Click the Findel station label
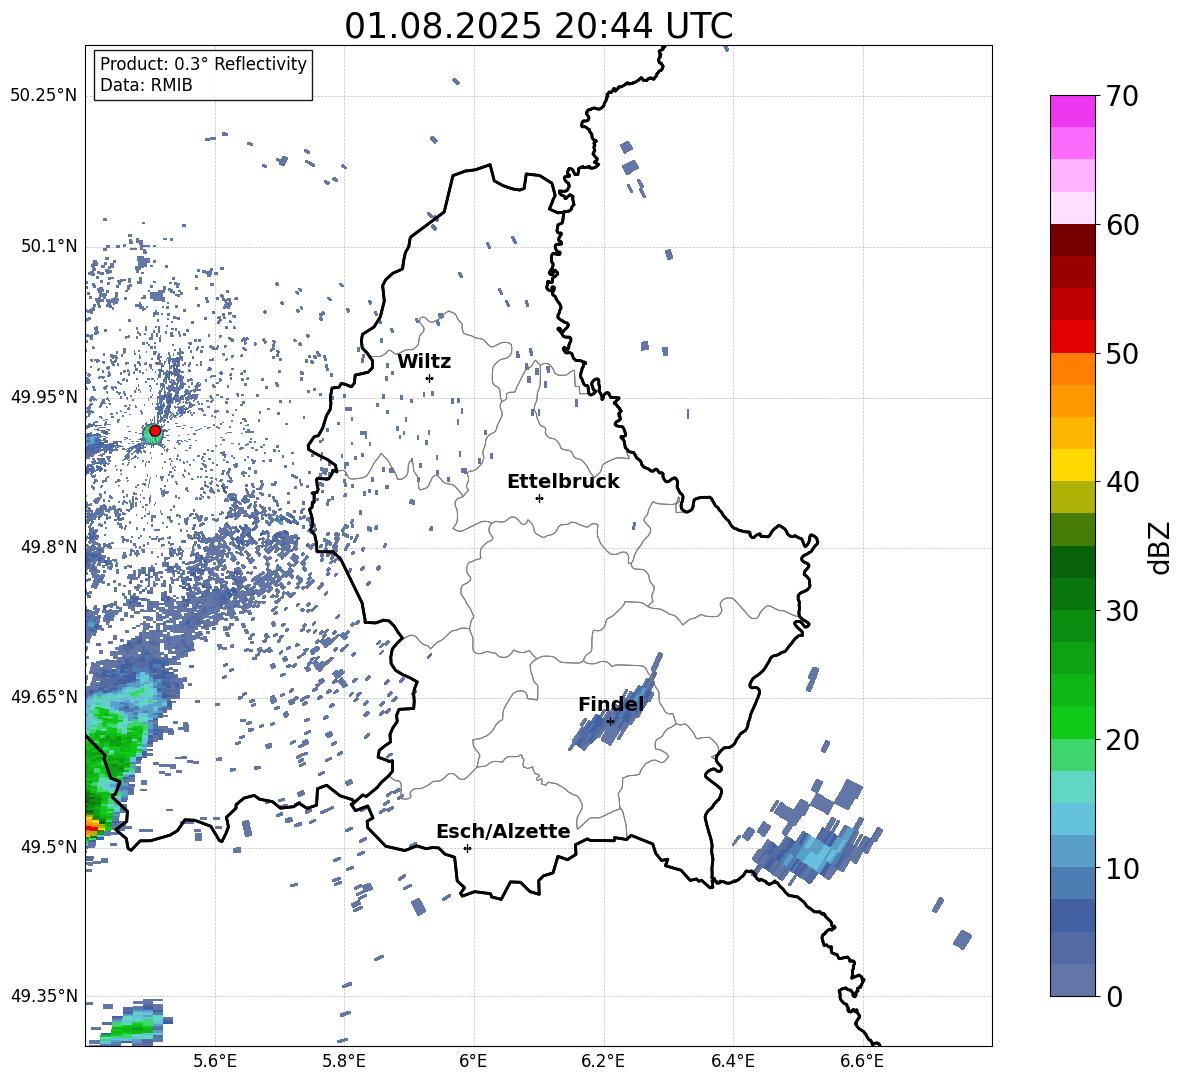Screen dimensions: 1184x1081 coord(611,704)
